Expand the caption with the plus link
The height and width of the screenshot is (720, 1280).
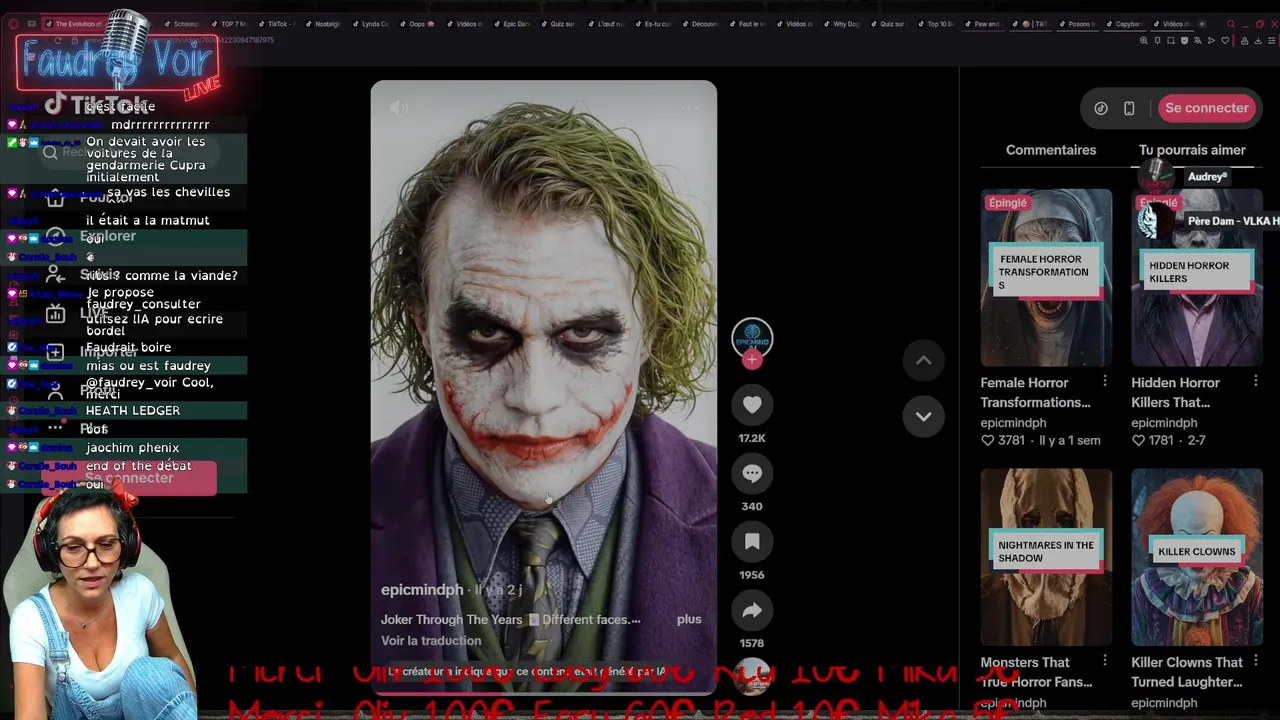pos(689,619)
